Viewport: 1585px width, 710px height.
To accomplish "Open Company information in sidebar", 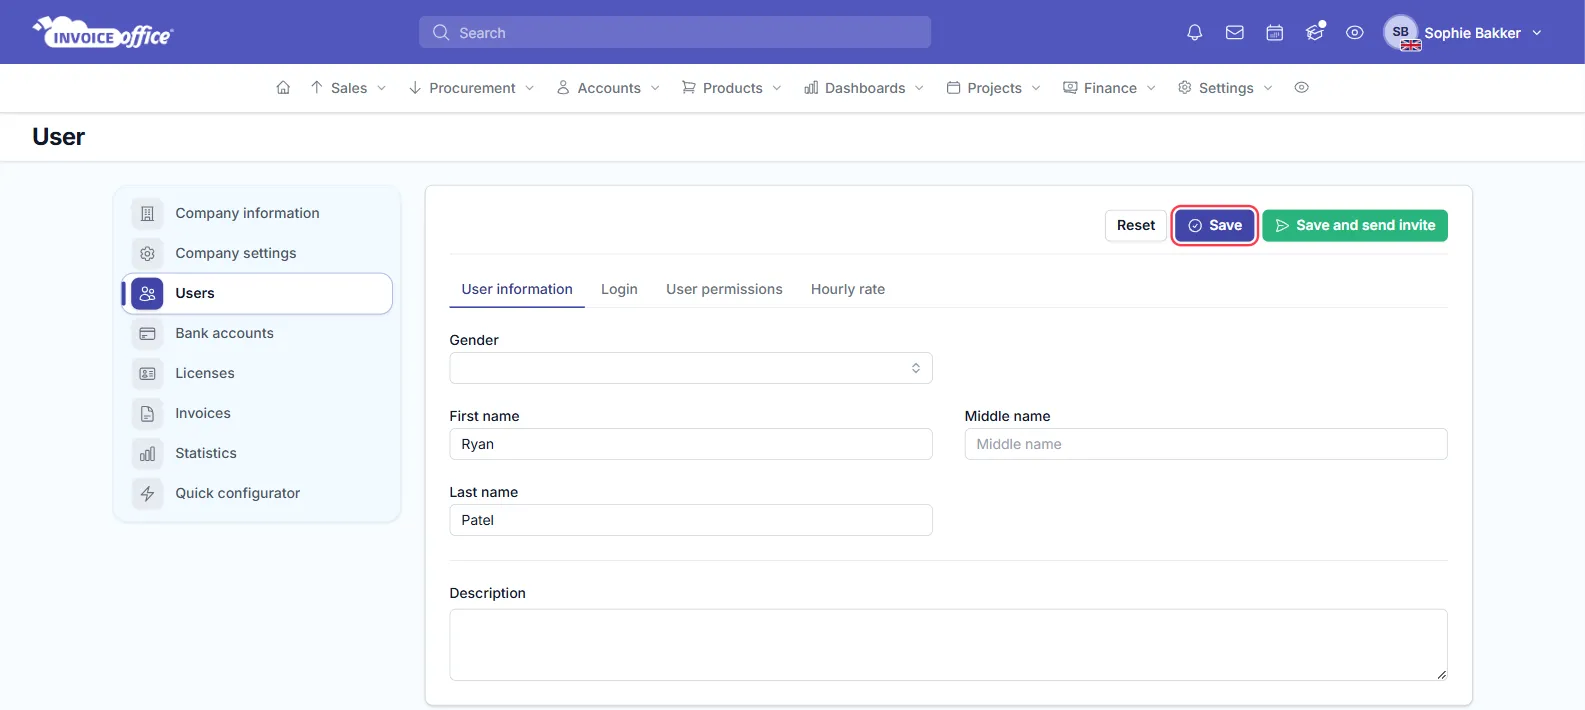I will 257,213.
